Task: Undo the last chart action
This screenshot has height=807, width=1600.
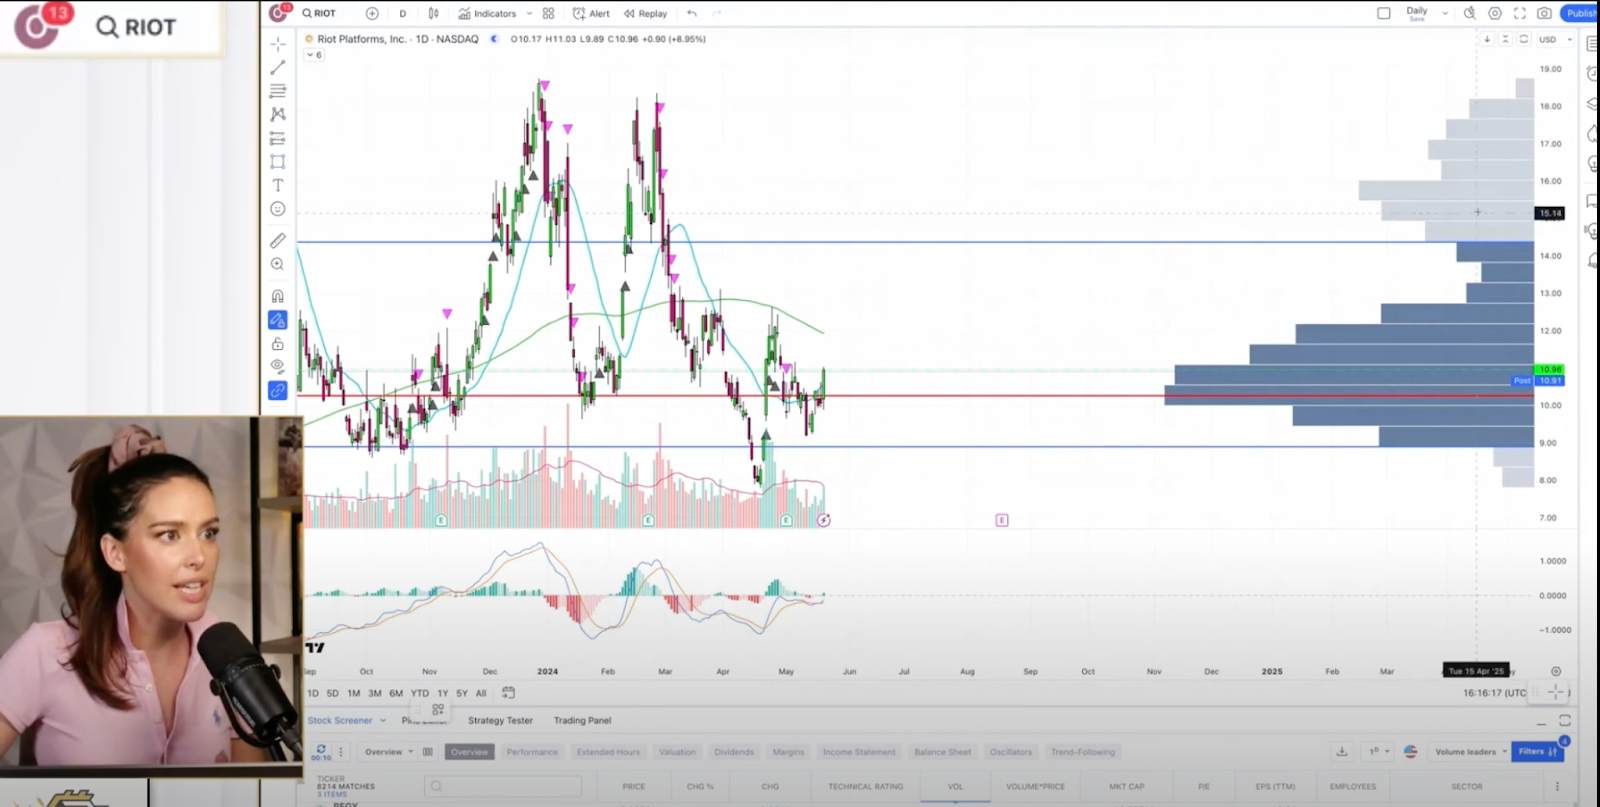Action: pos(692,13)
